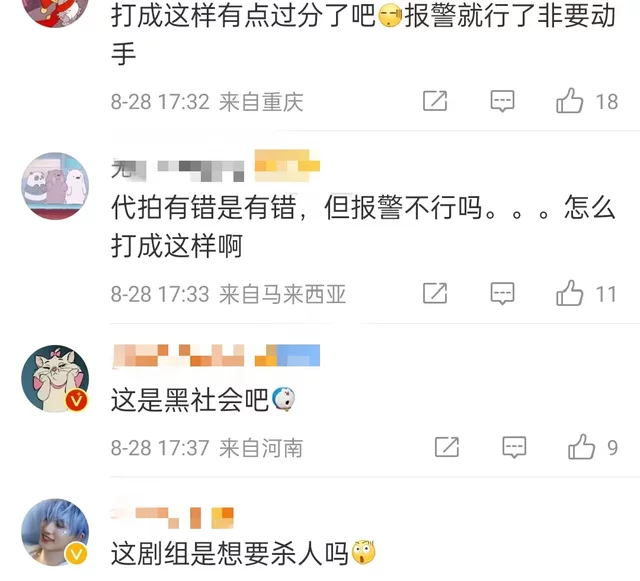Open the cat avatar with red V badge
Viewport: 640px width, 581px height.
click(55, 378)
